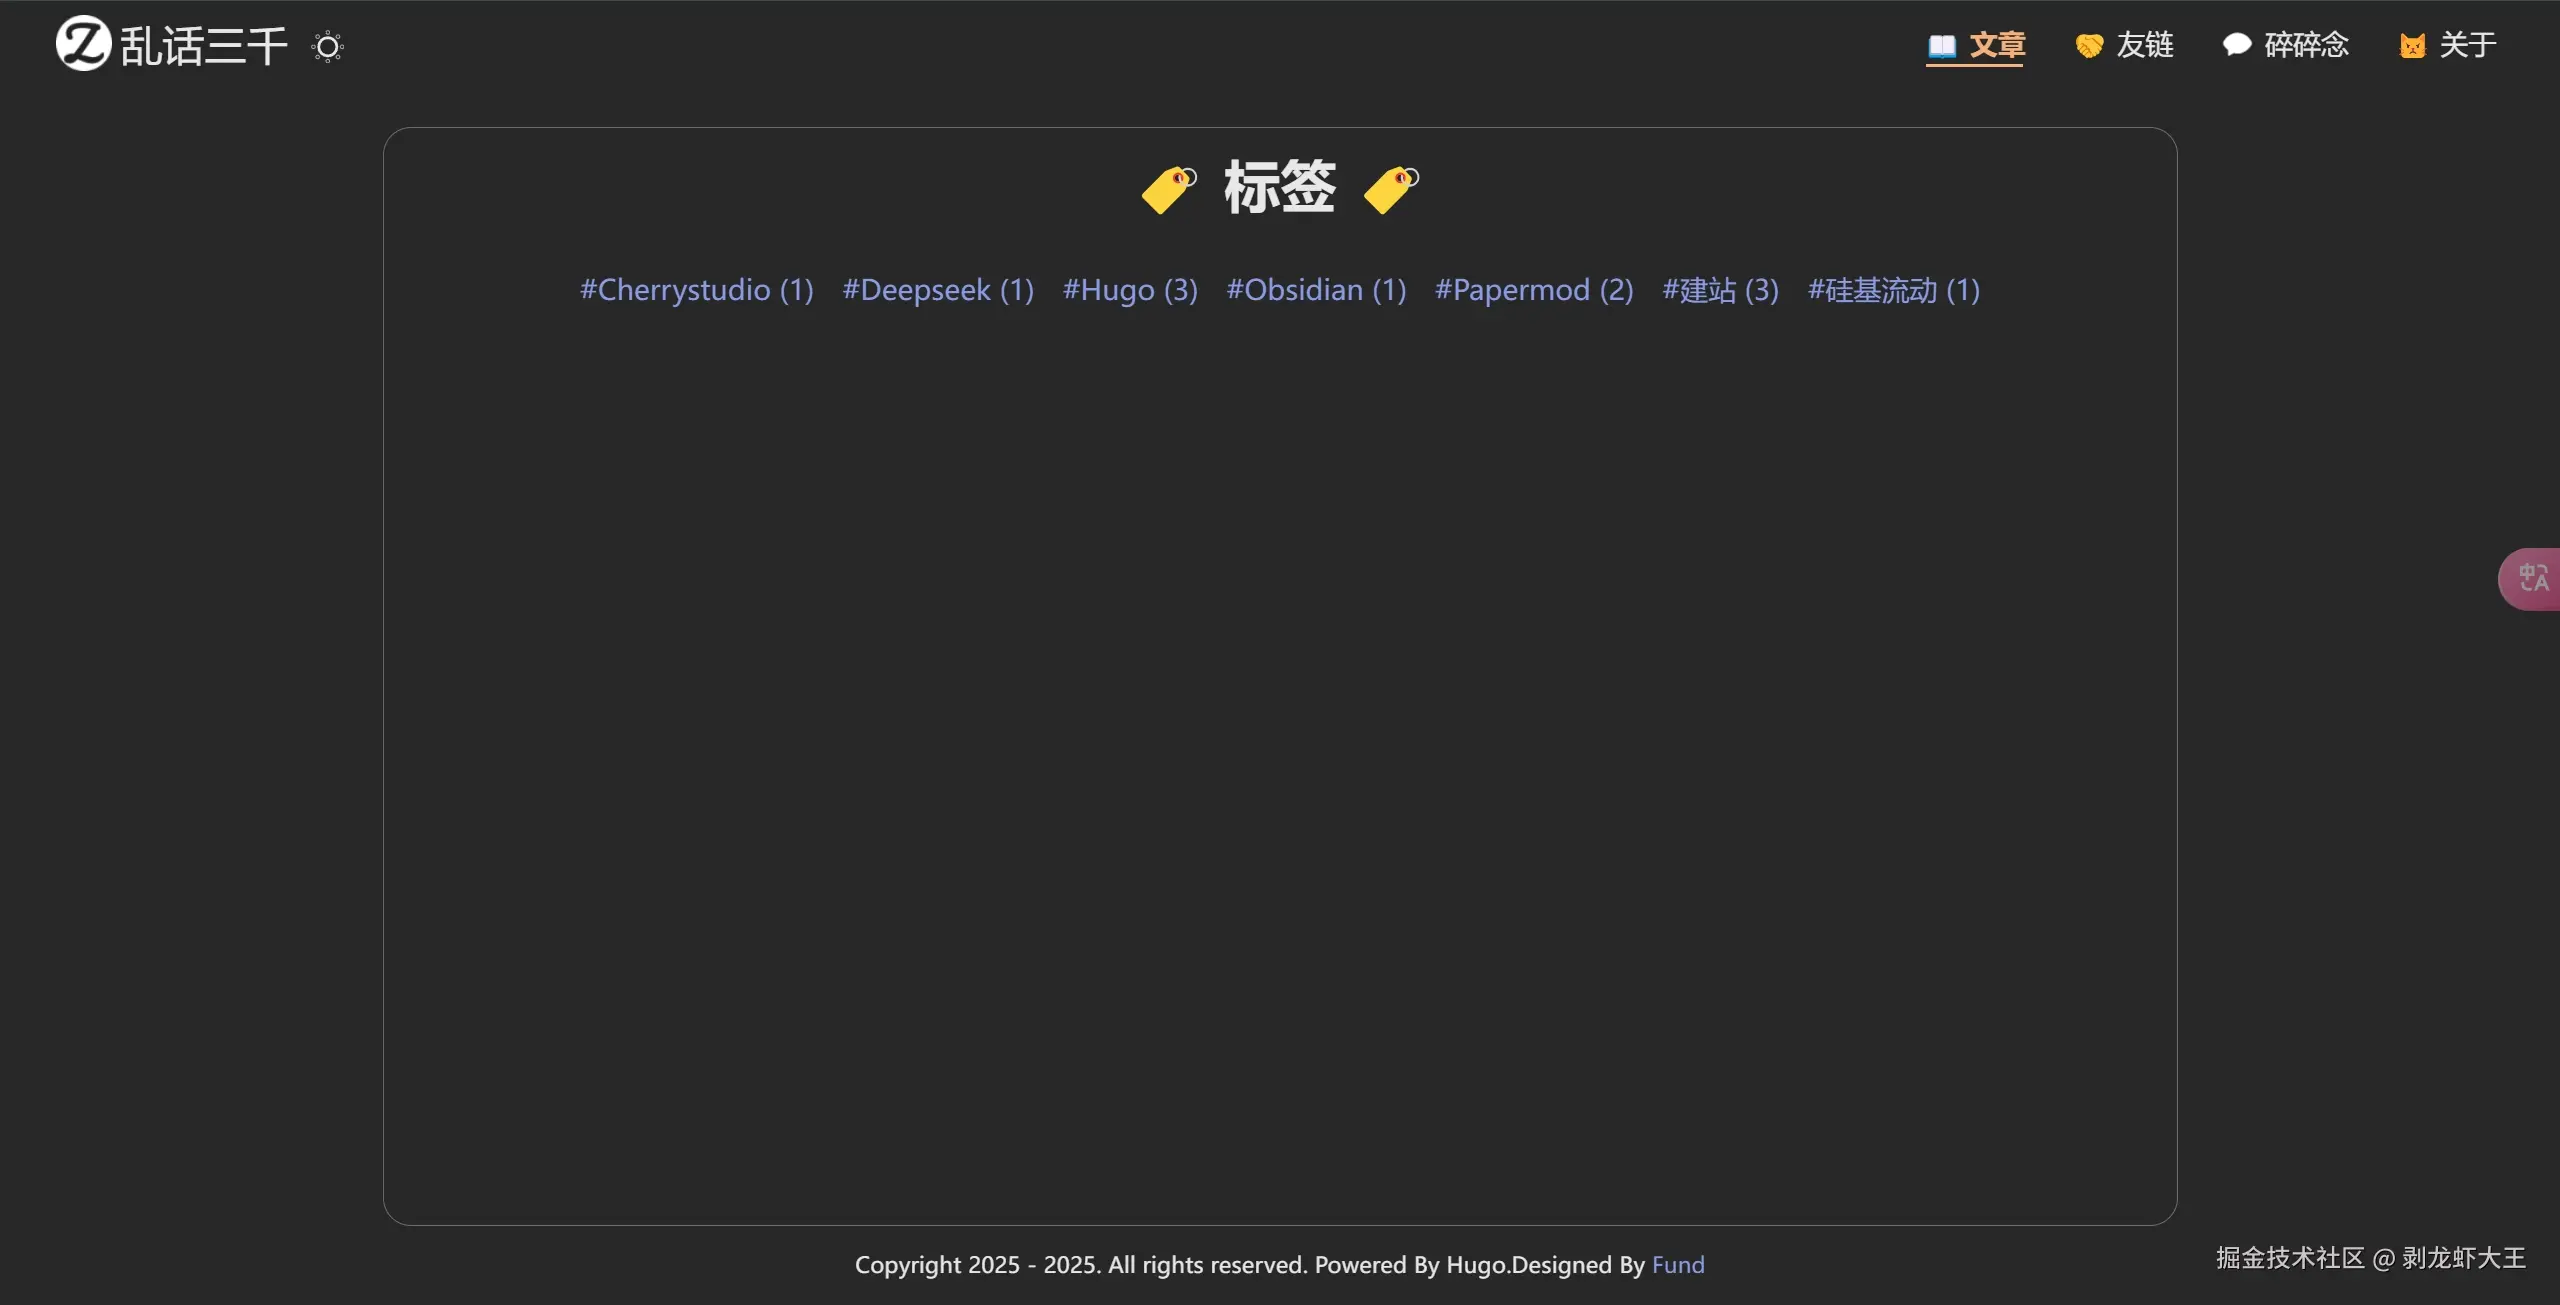Click the Z logo icon
This screenshot has width=2560, height=1305.
83,44
